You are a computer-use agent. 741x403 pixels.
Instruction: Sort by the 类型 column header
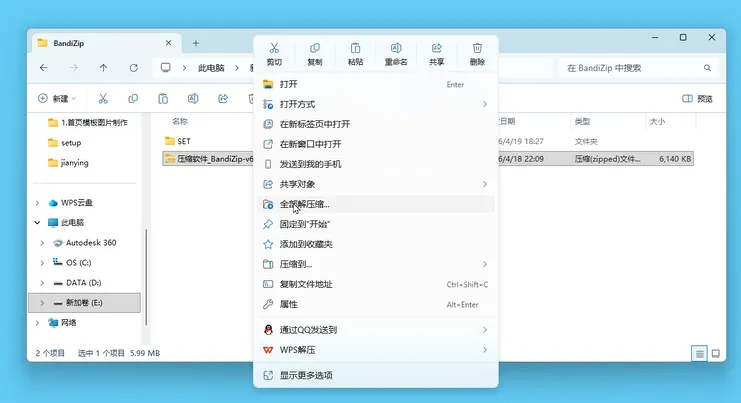(582, 121)
